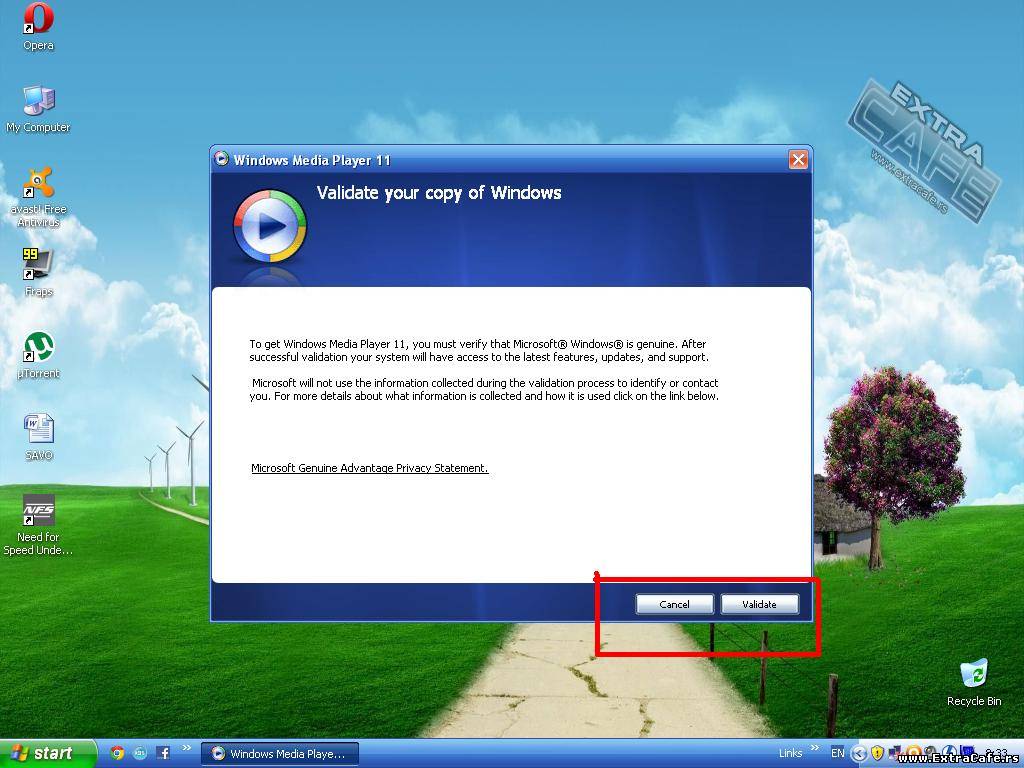
Task: Open the Start menu
Action: [x=47, y=754]
